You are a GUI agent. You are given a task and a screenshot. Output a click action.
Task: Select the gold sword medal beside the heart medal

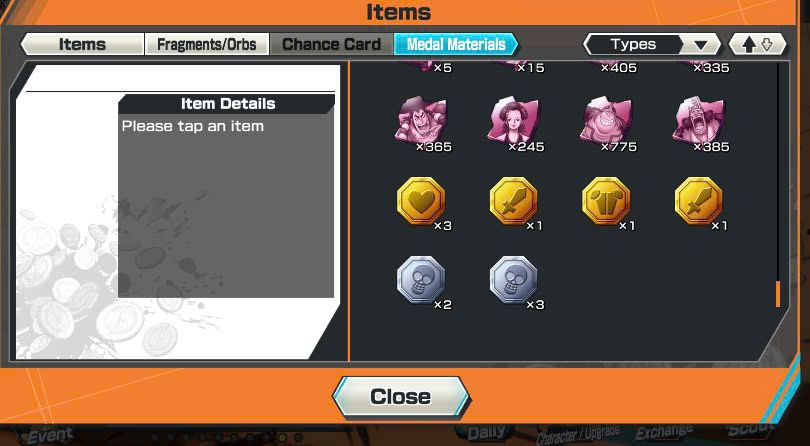513,201
